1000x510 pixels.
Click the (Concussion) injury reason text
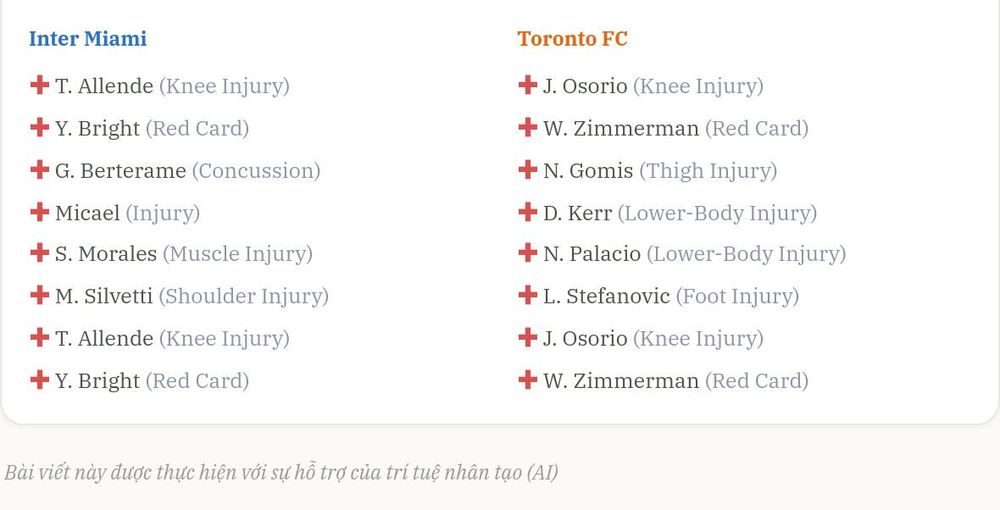coord(256,171)
